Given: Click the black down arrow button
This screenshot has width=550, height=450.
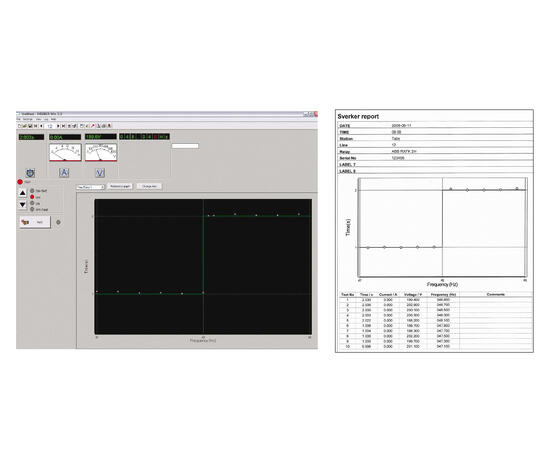Looking at the screenshot, I should (x=22, y=204).
